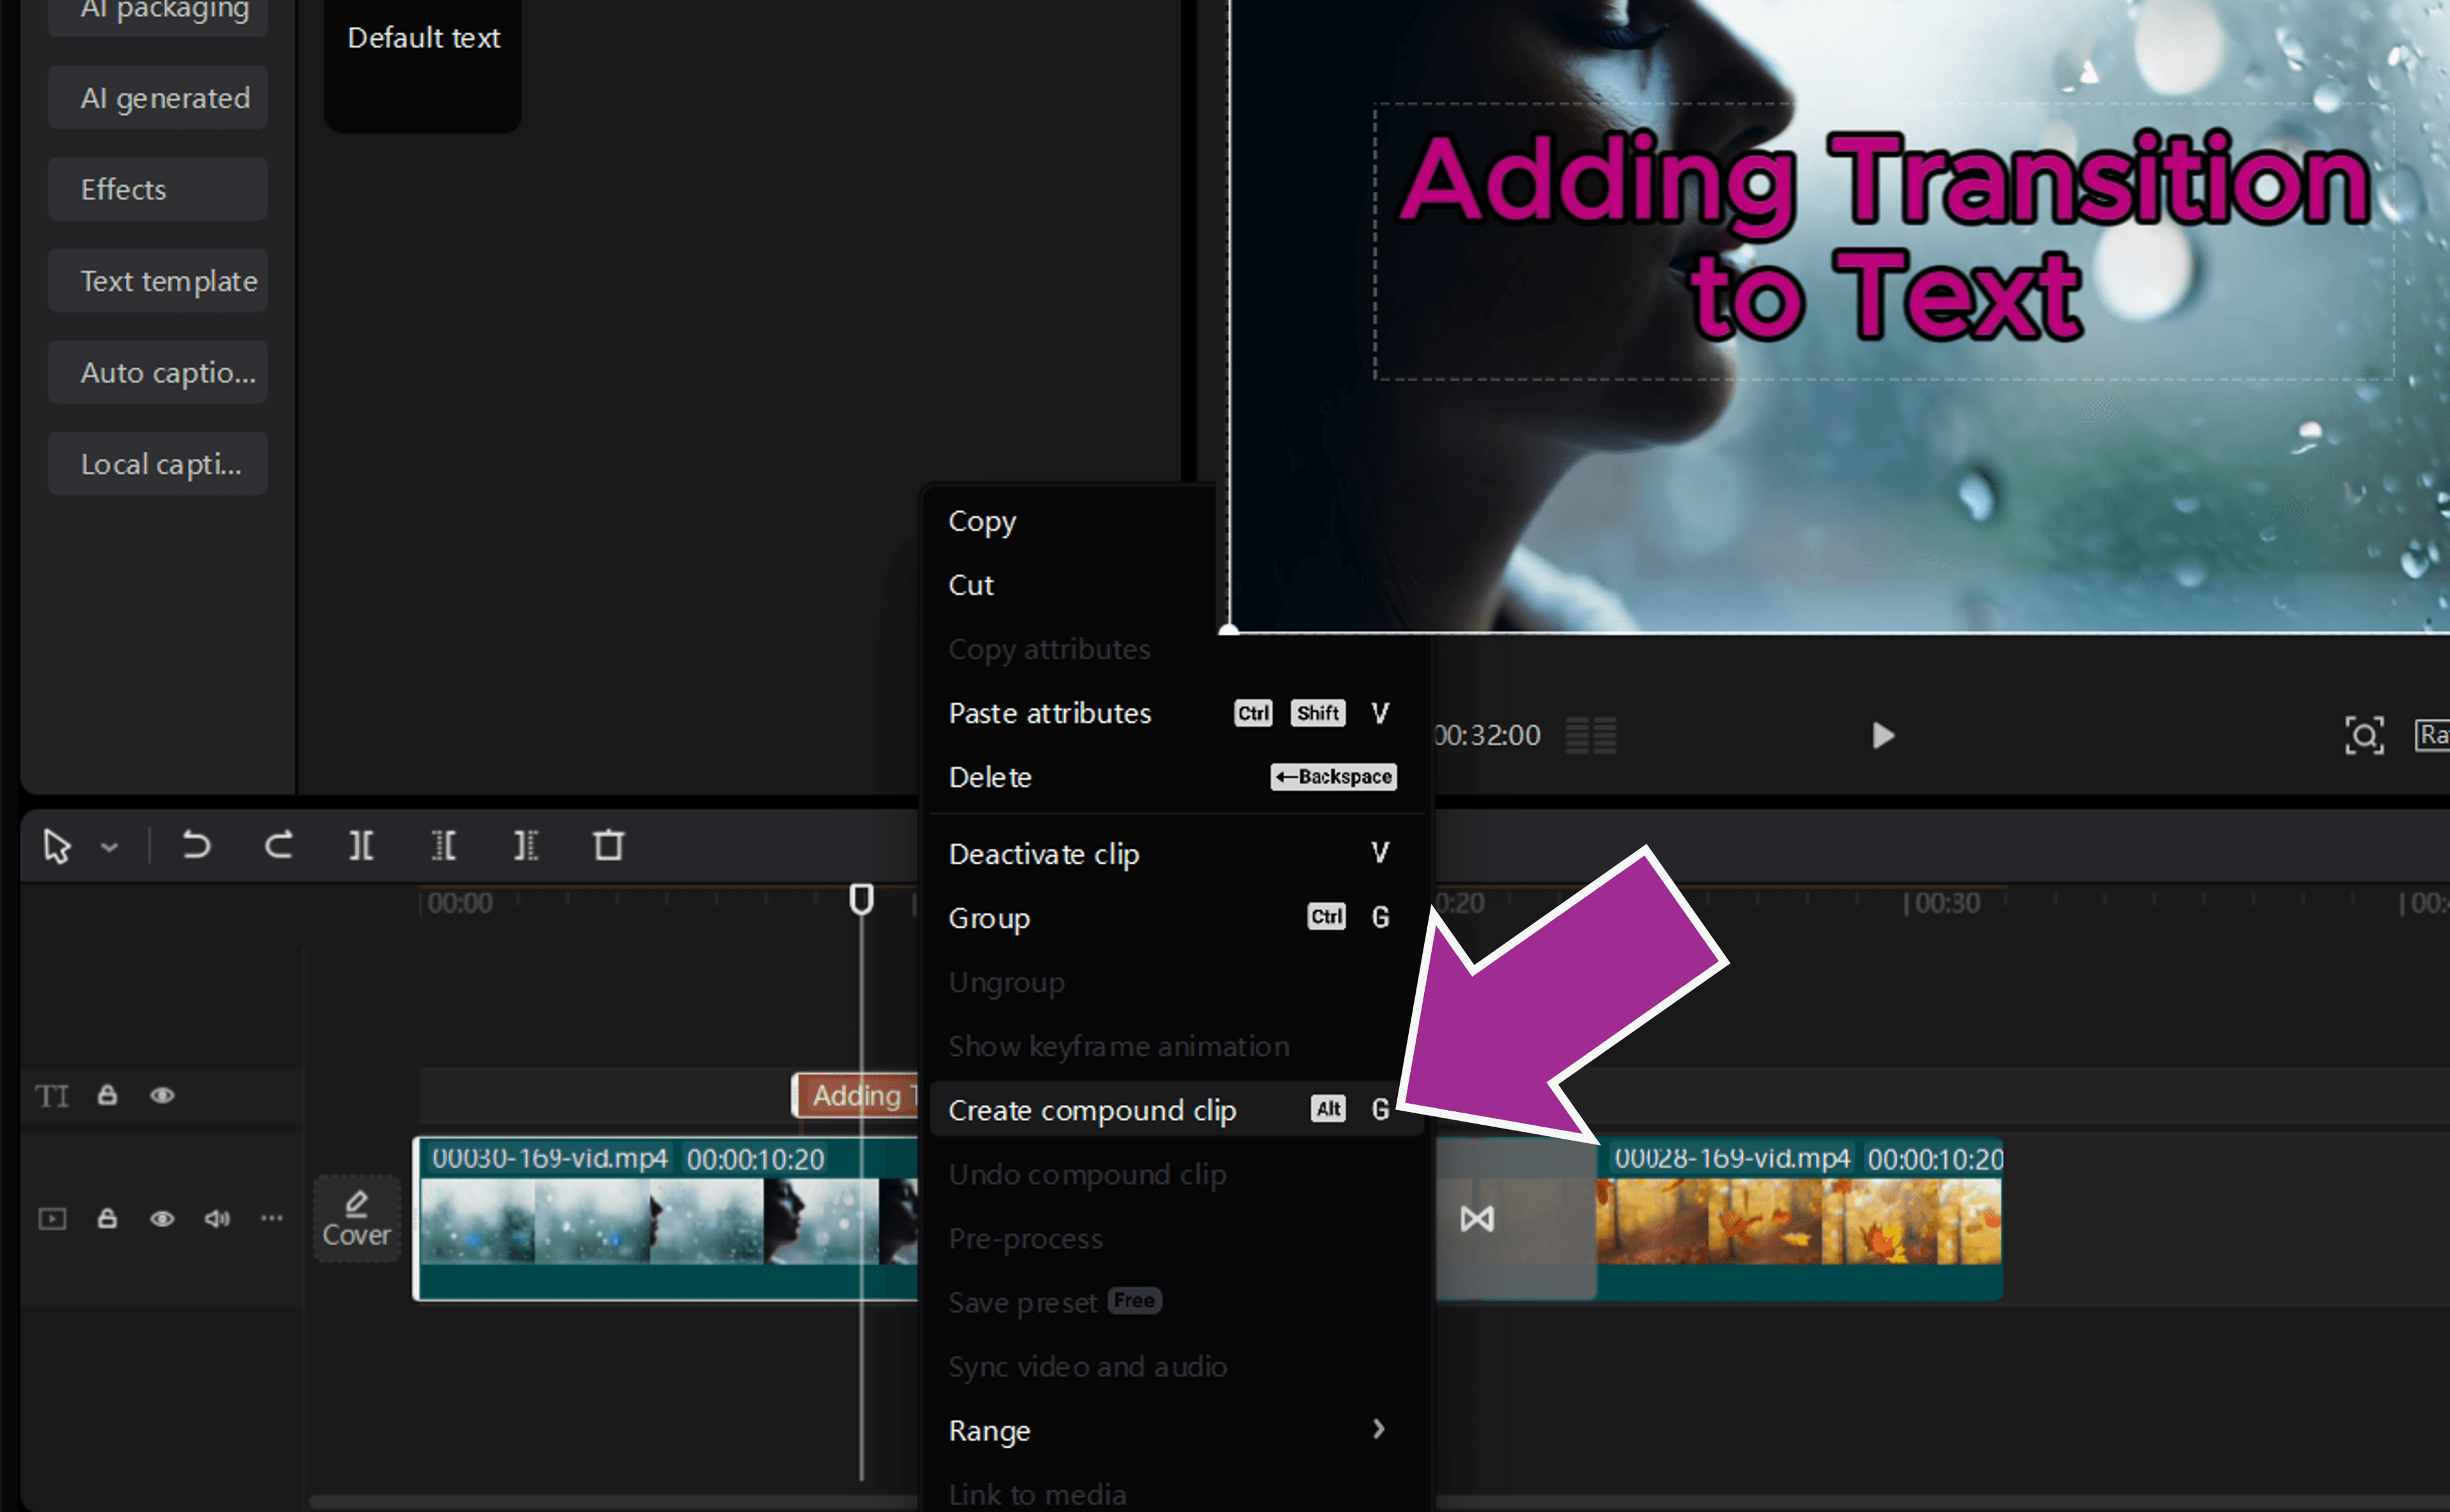This screenshot has height=1512, width=2450.
Task: Open more options (ellipsis) on the video track
Action: tap(271, 1218)
